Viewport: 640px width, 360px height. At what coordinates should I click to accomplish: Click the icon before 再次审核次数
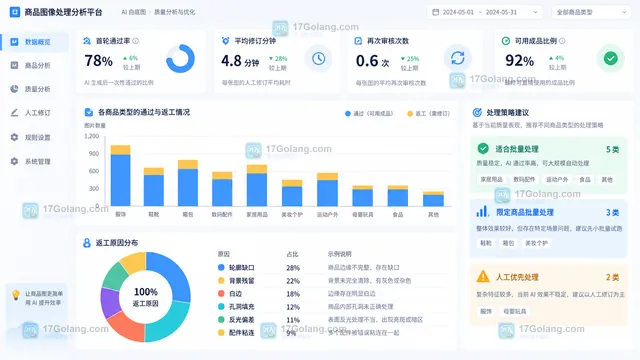(358, 41)
